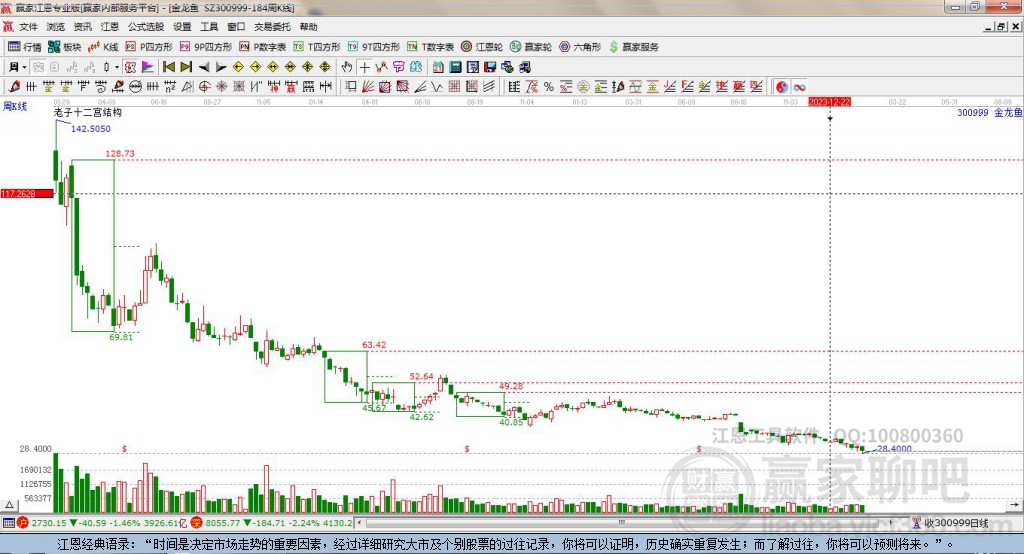Click the 128.73 price level label
The height and width of the screenshot is (554, 1024).
tap(120, 154)
